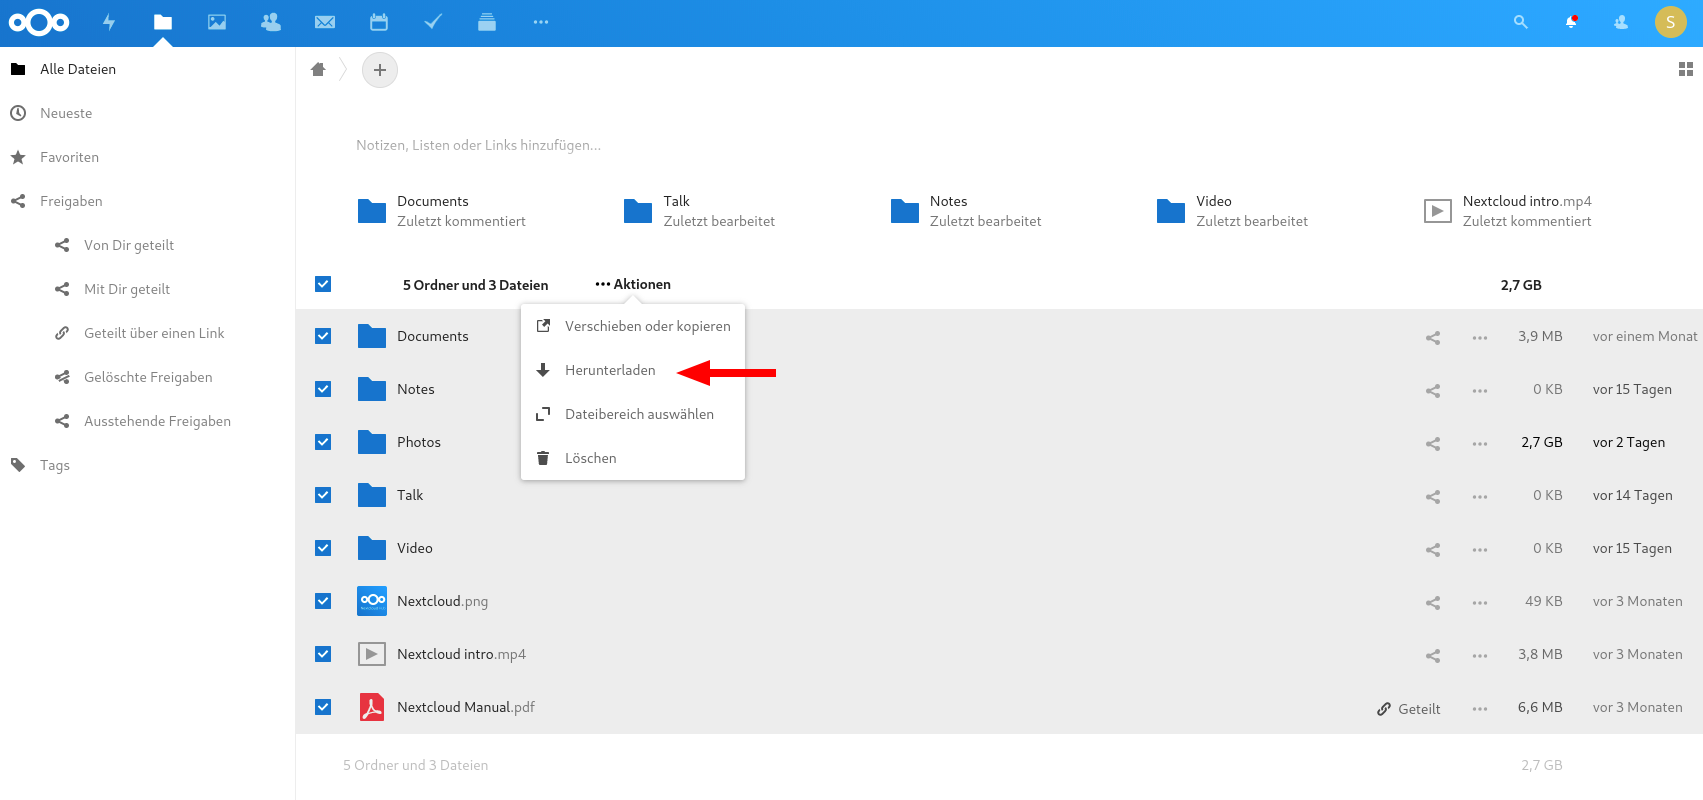This screenshot has height=800, width=1703.
Task: Toggle the select-all checkbox
Action: click(323, 284)
